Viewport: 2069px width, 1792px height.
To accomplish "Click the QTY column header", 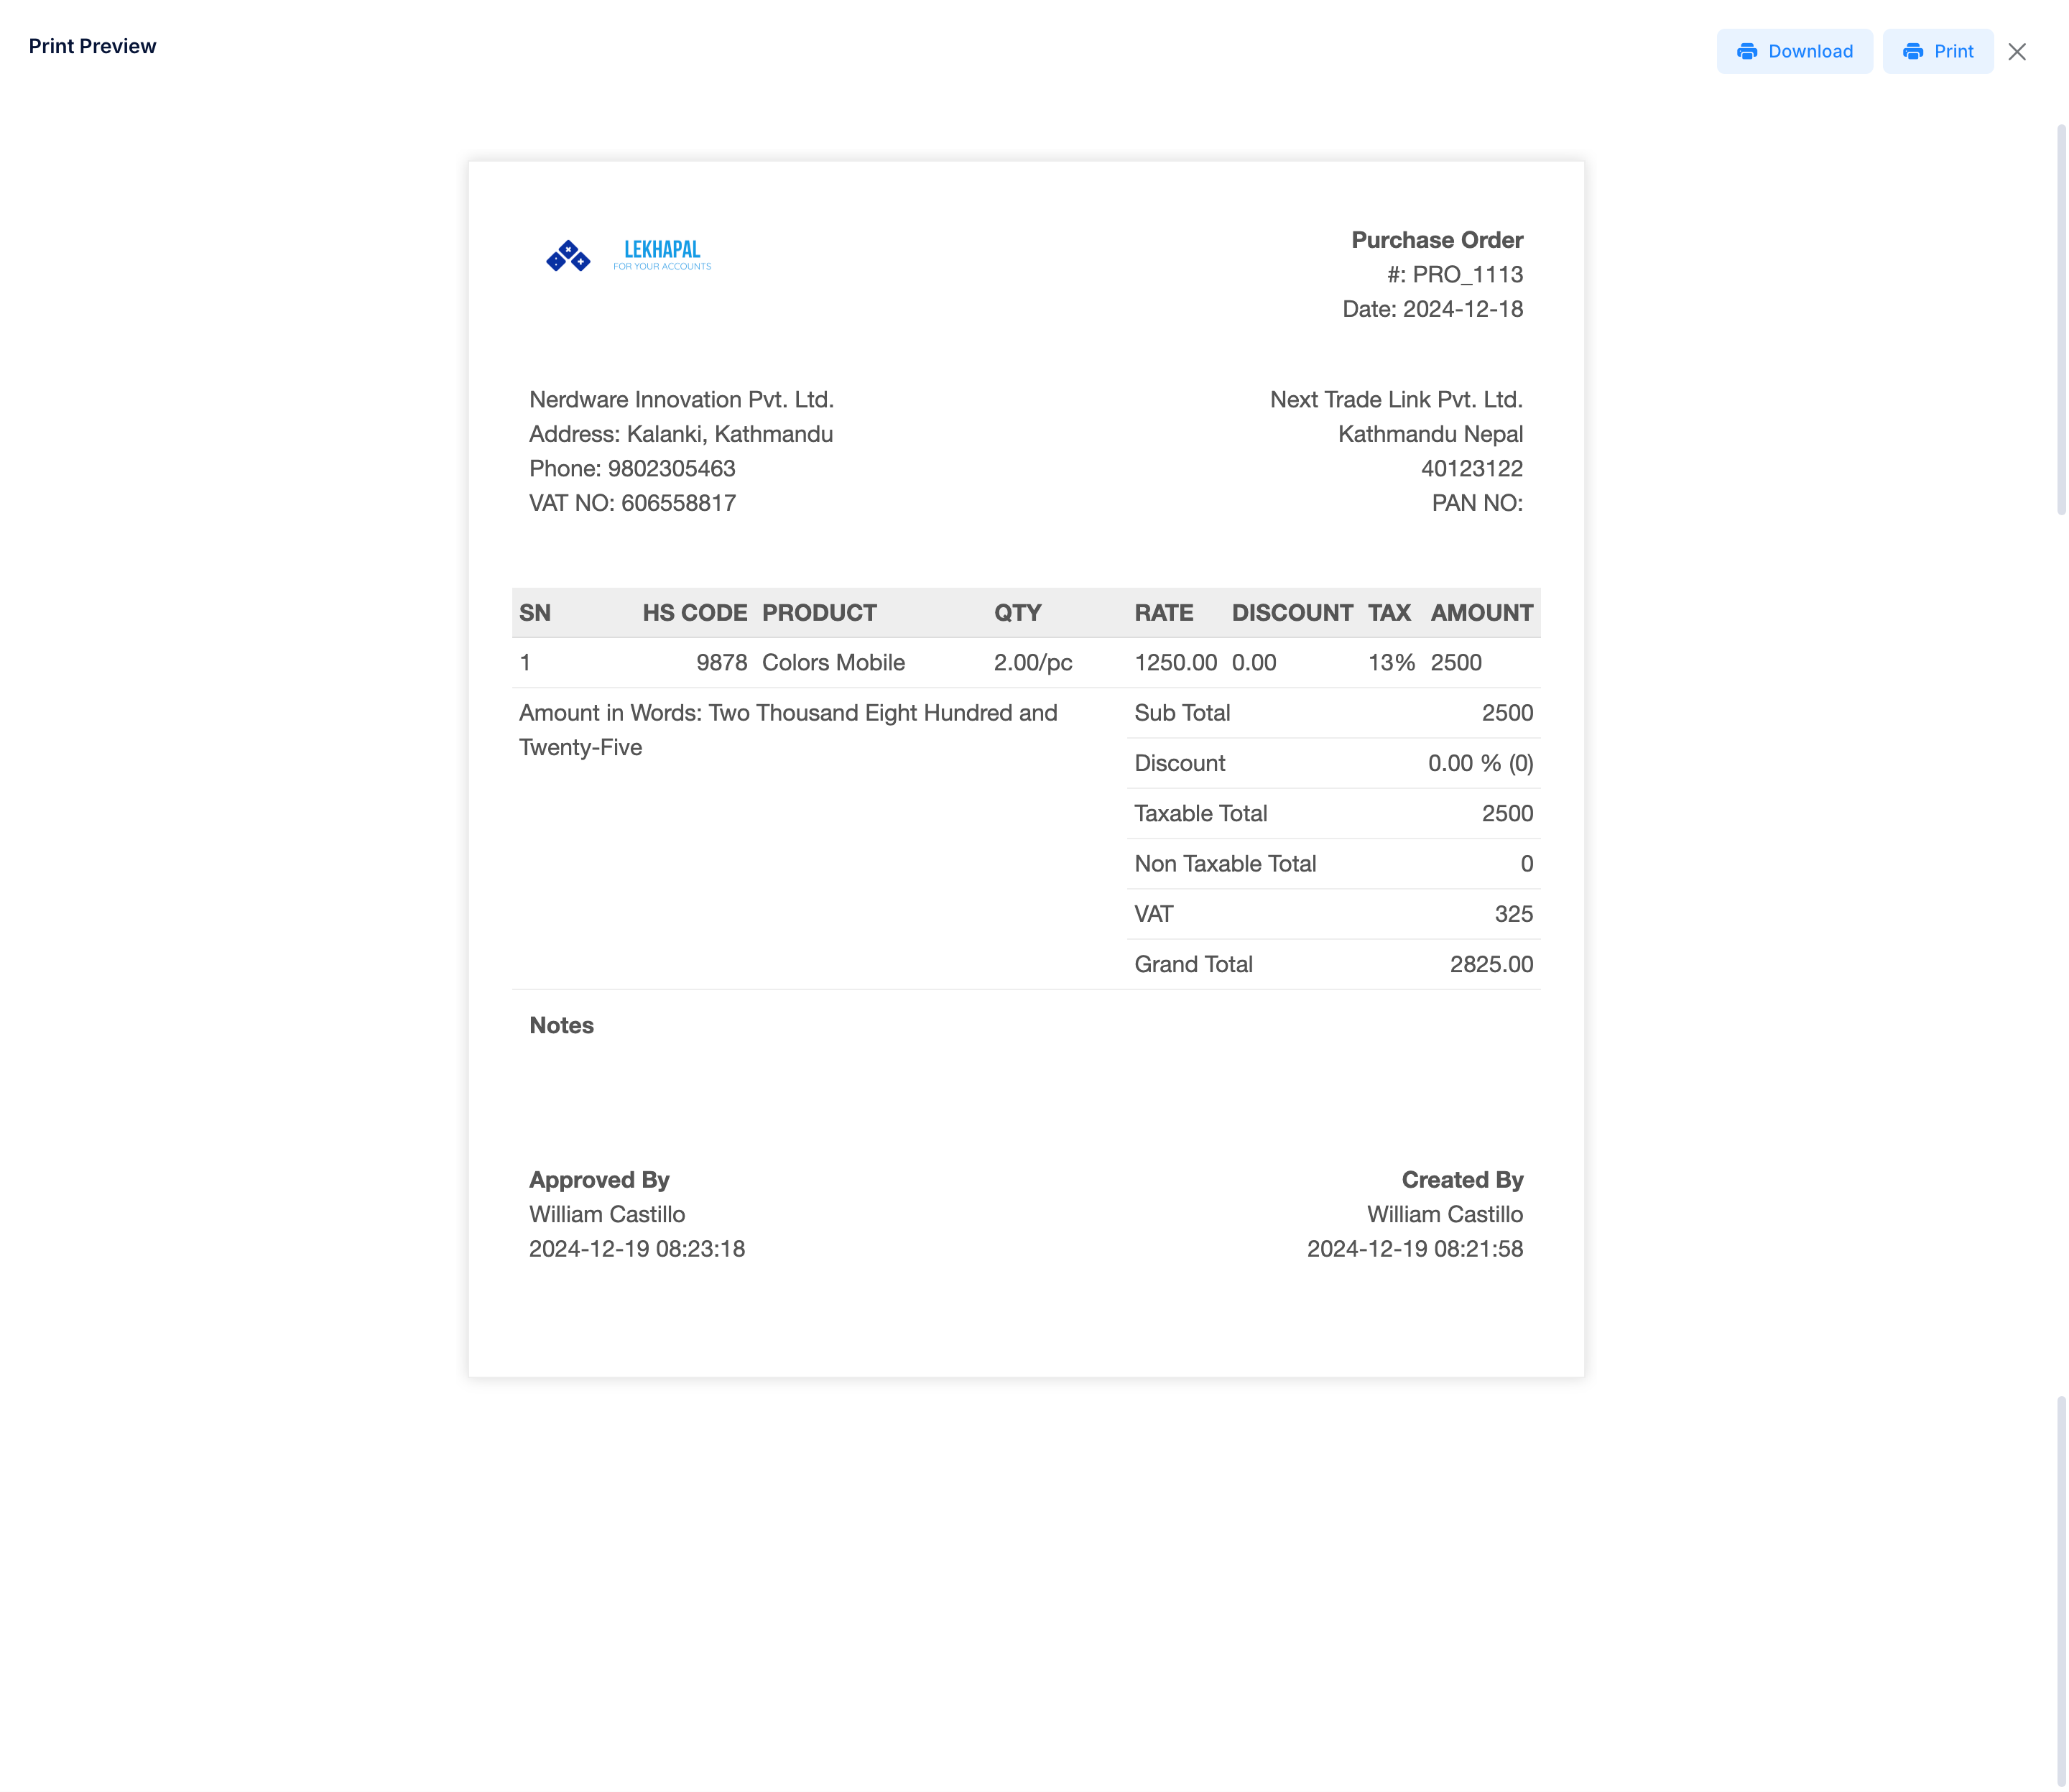I will point(1017,612).
